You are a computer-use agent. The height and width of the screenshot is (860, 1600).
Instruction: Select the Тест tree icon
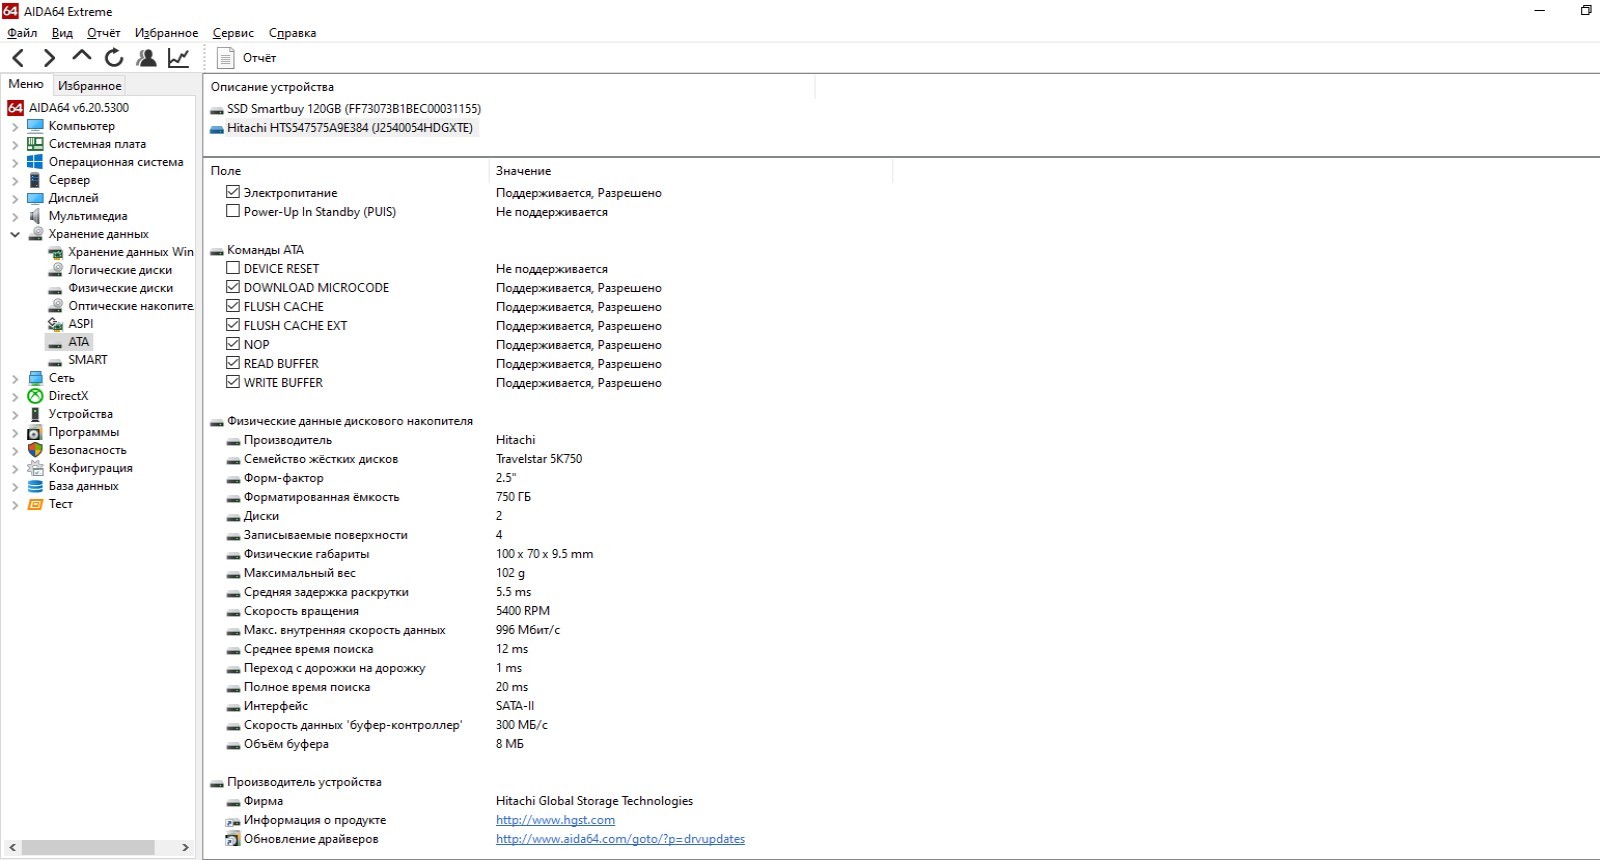[35, 504]
